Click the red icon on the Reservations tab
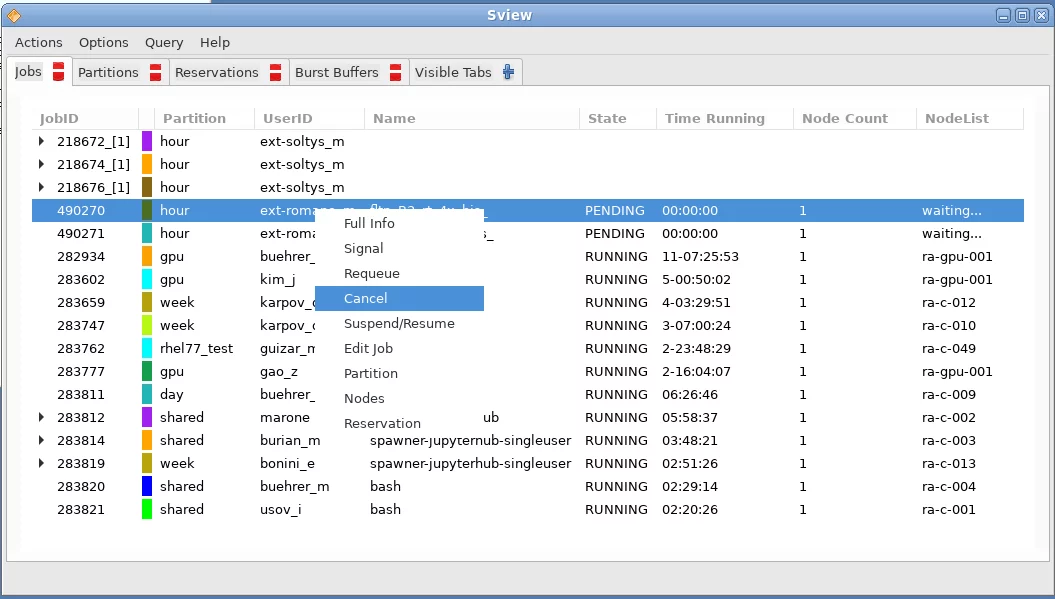Viewport: 1055px width, 599px height. (274, 71)
